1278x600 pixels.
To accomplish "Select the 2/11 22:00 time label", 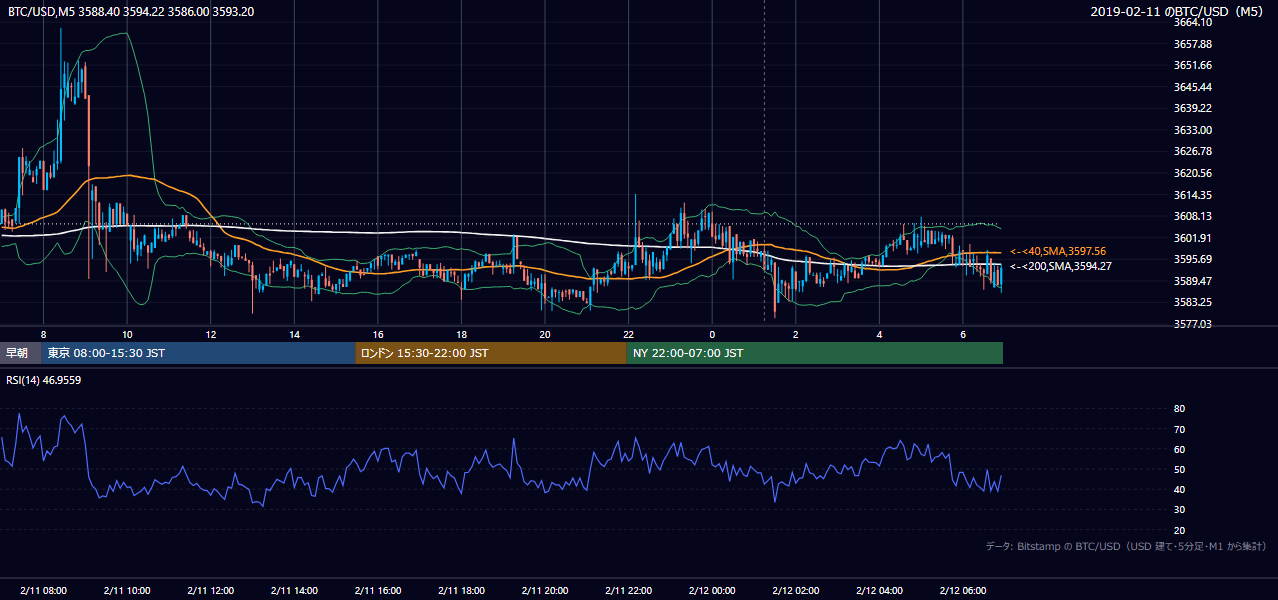I will pos(628,590).
